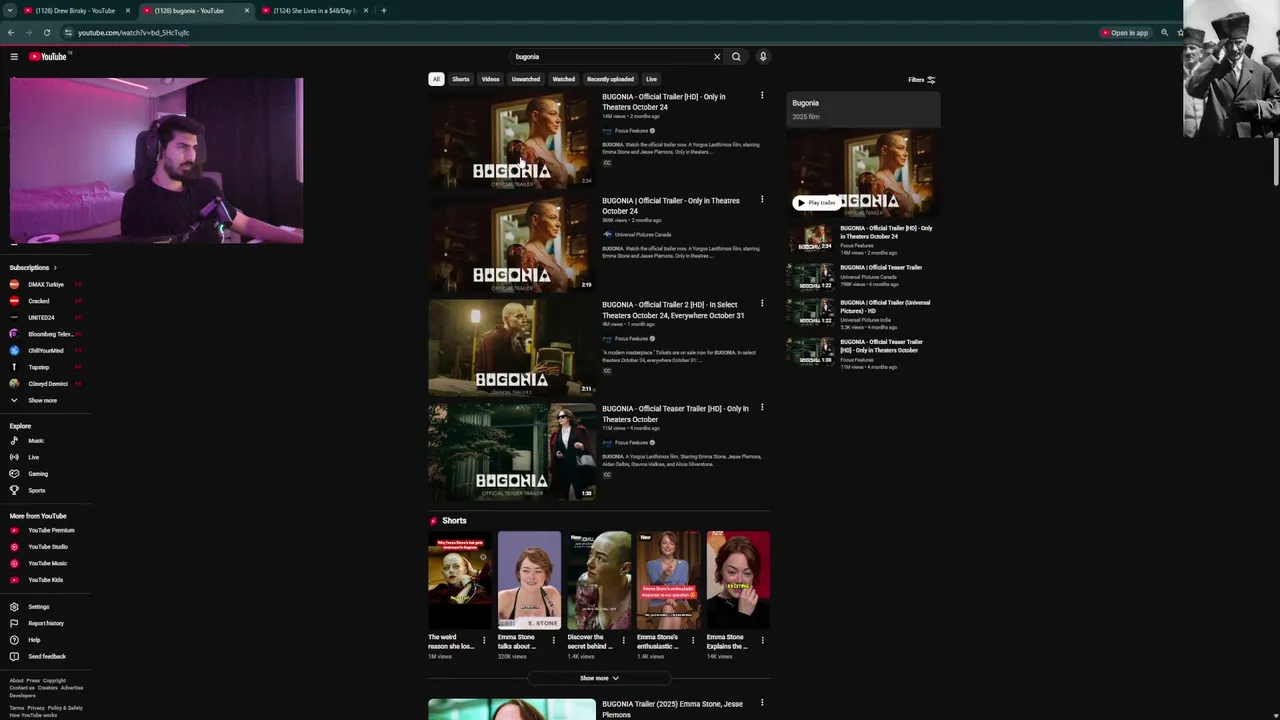The height and width of the screenshot is (720, 1280).
Task: Select the Videos filter chip
Action: (490, 79)
